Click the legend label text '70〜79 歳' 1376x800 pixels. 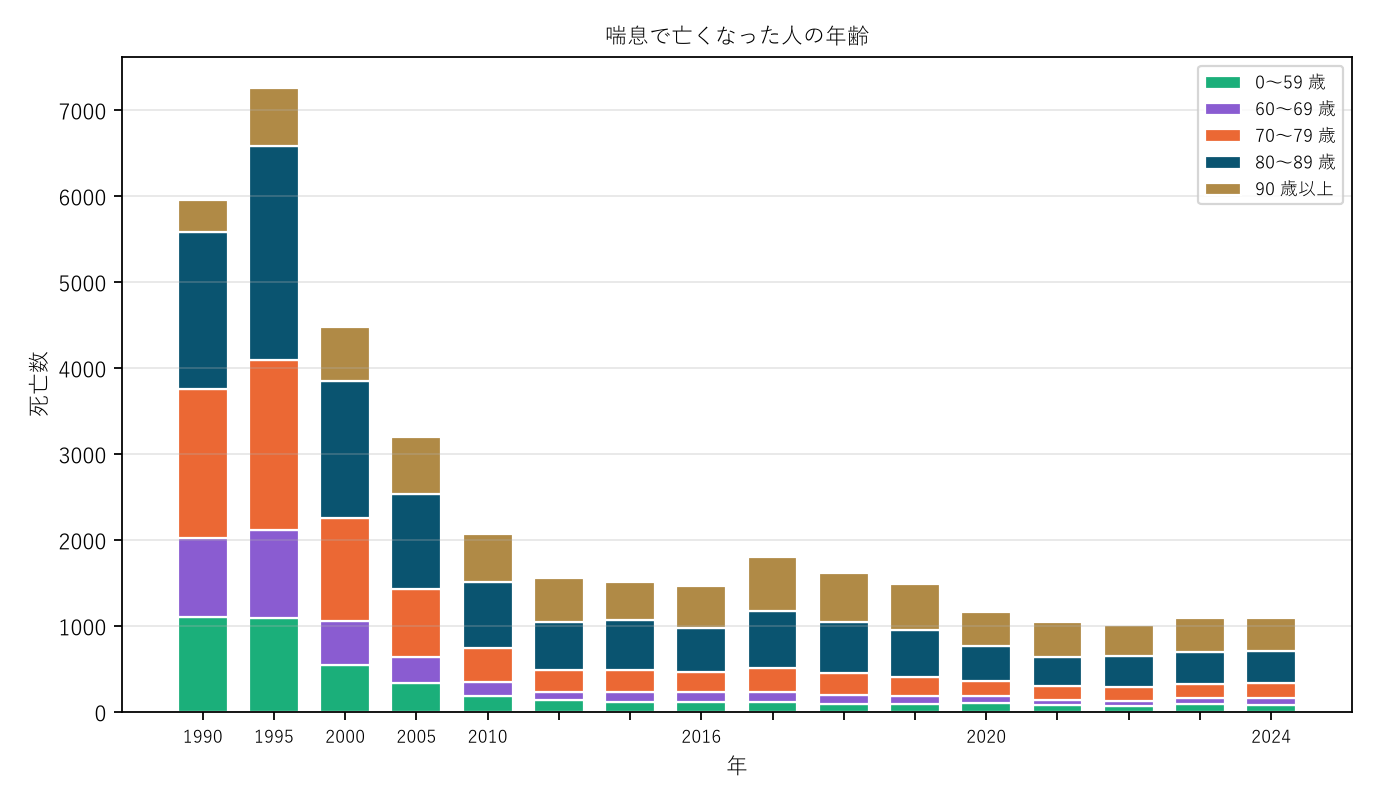click(1295, 136)
